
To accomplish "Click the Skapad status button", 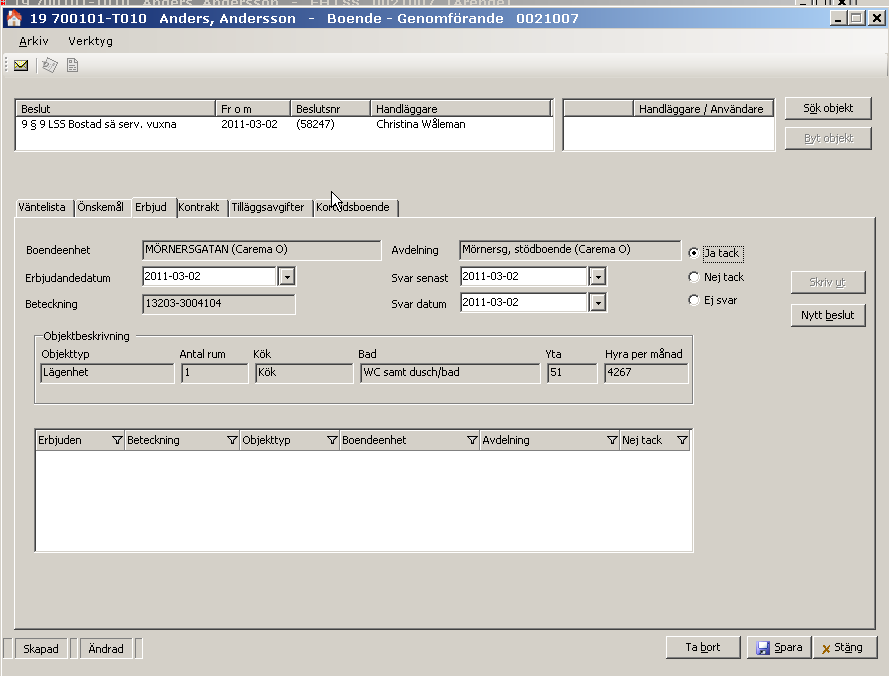I will click(41, 649).
